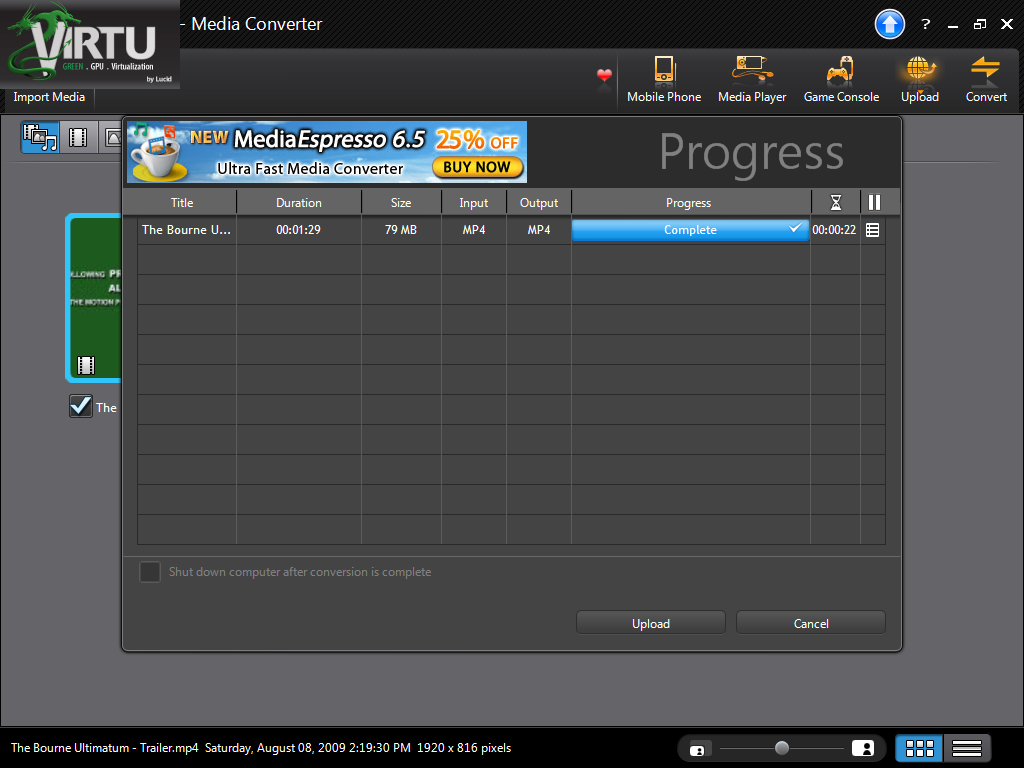Click BUY NOW in MediaEspresso banner
The height and width of the screenshot is (768, 1024).
point(477,167)
